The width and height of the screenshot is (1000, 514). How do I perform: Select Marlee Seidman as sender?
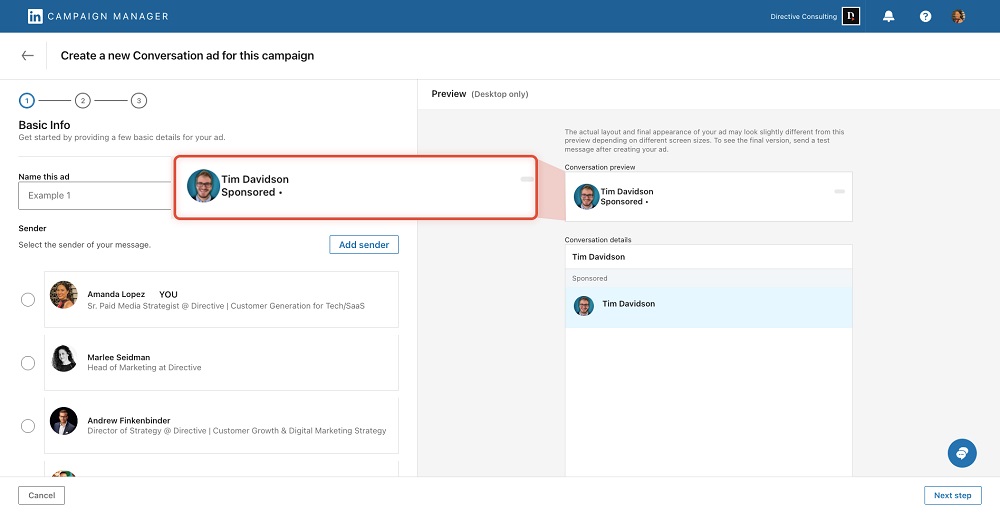pos(28,363)
